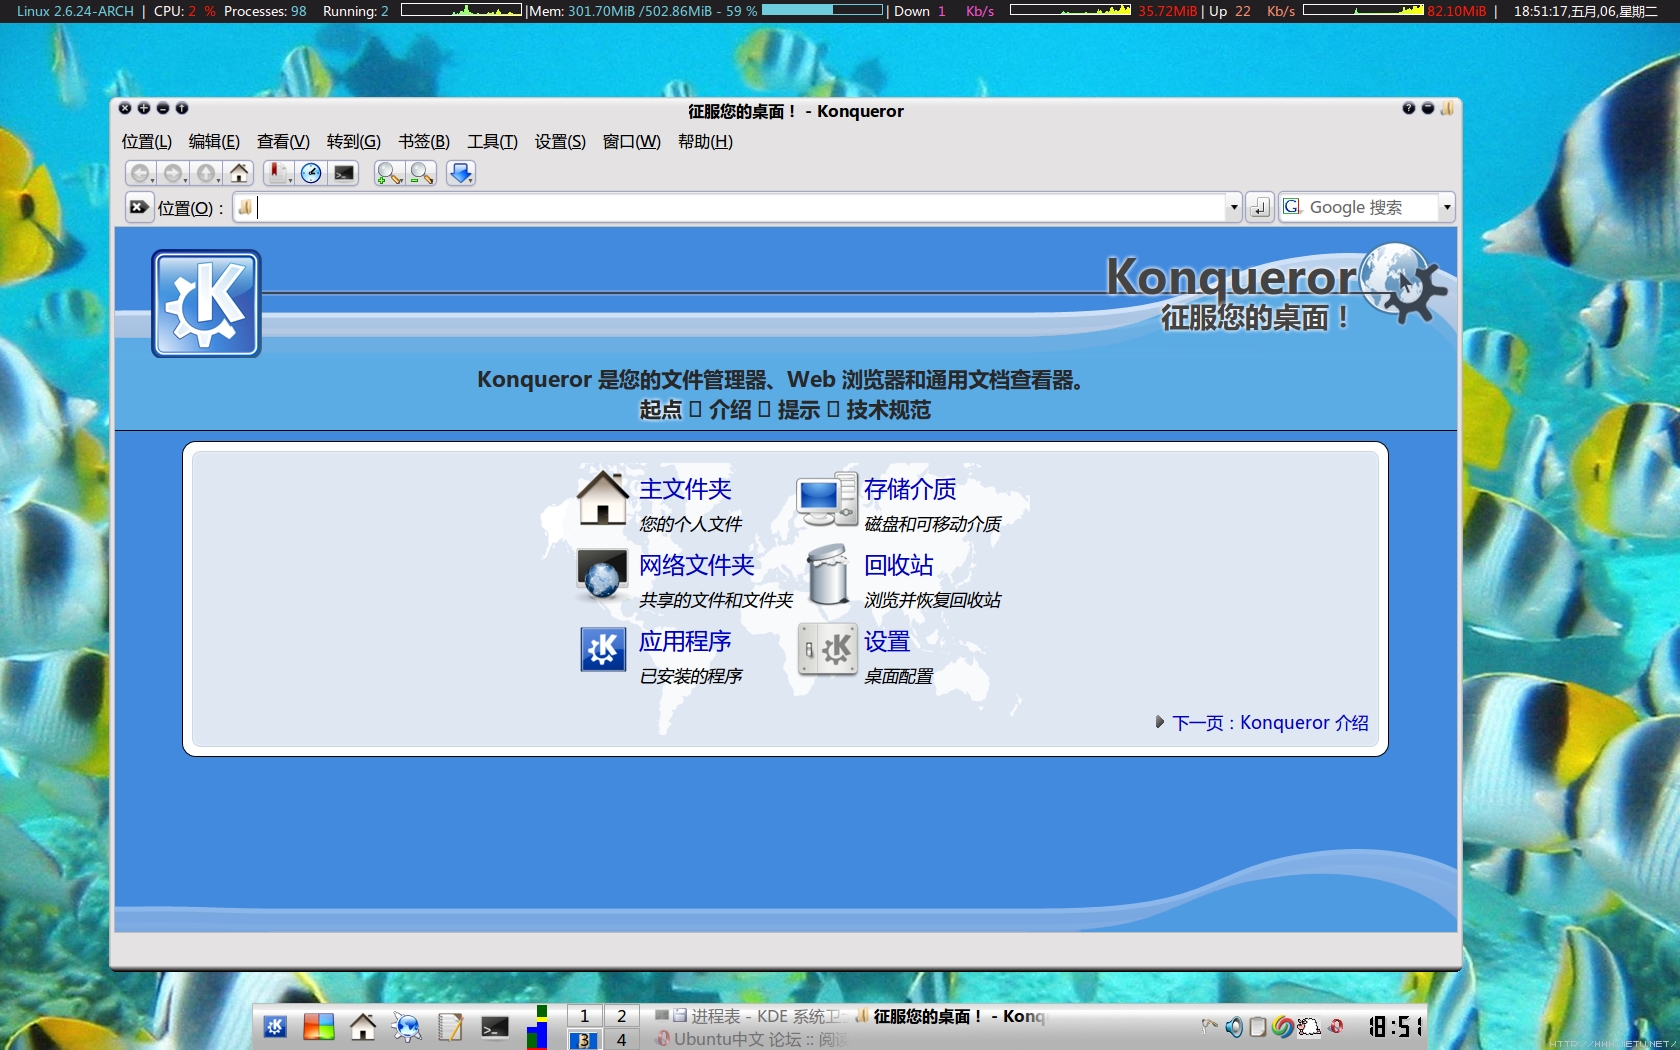Zoom in with the magnifier plus icon
The height and width of the screenshot is (1050, 1680).
[x=389, y=173]
